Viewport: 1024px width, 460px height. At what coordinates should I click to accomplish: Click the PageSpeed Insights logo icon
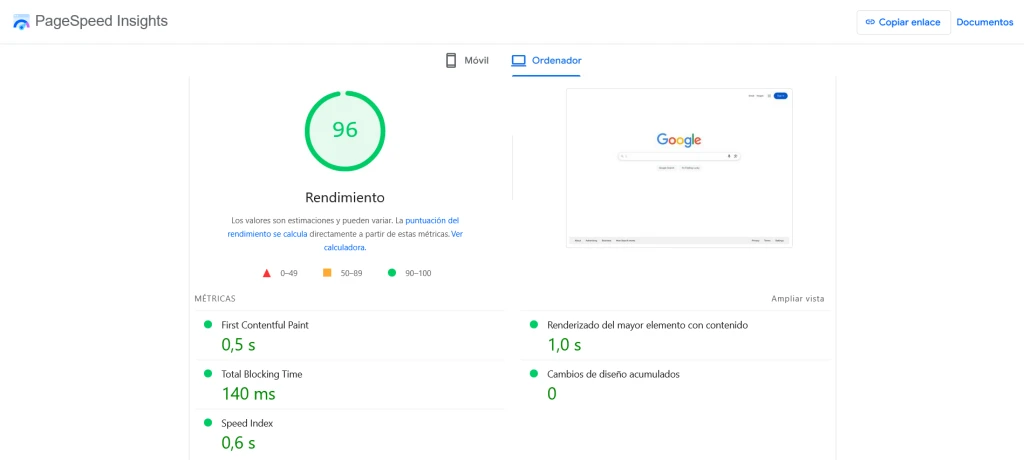pyautogui.click(x=21, y=22)
